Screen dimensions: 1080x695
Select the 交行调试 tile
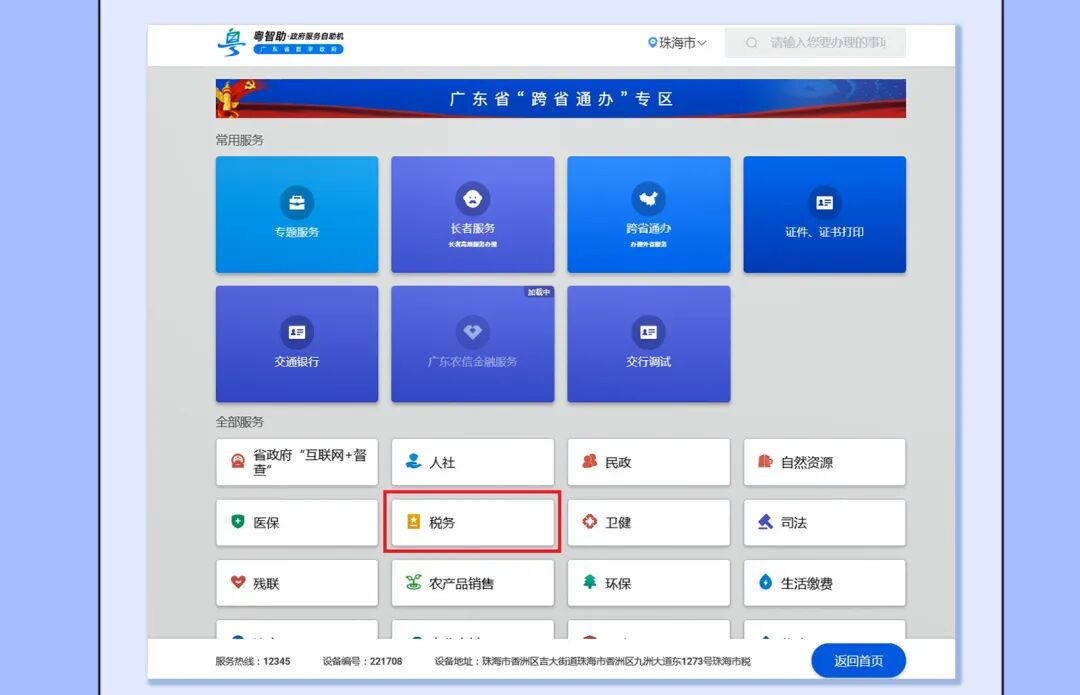point(648,344)
